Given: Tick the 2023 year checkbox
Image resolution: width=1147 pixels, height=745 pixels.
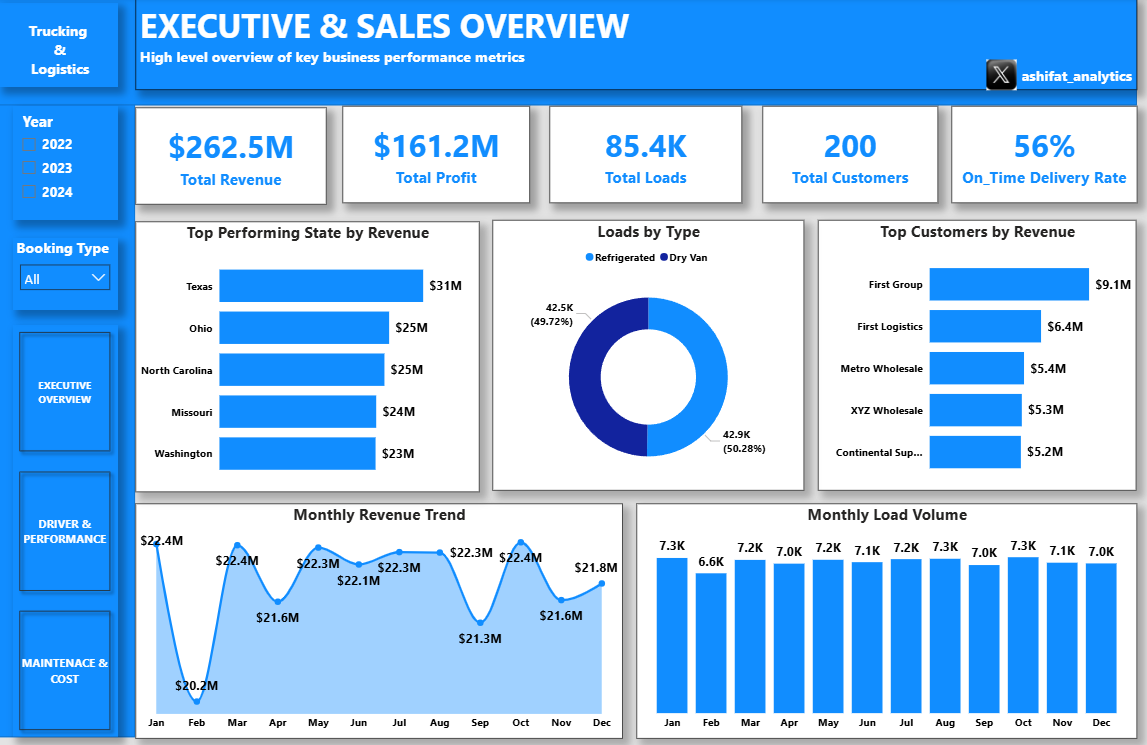Looking at the screenshot, I should pyautogui.click(x=29, y=168).
